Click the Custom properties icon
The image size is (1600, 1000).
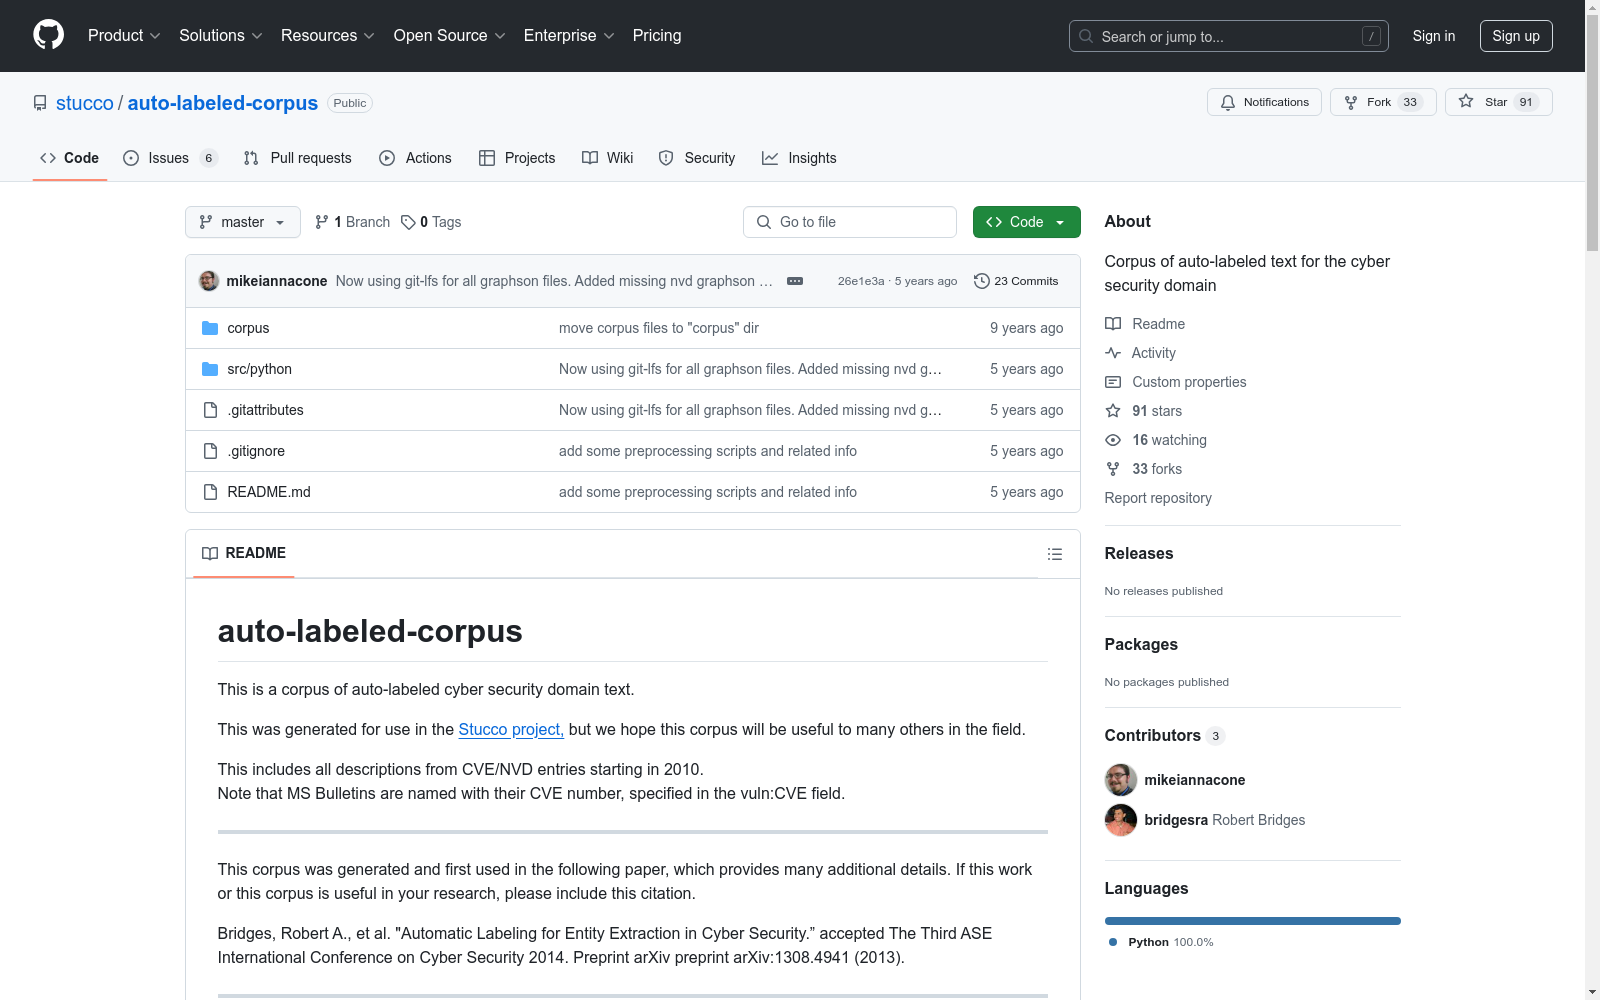(1113, 382)
